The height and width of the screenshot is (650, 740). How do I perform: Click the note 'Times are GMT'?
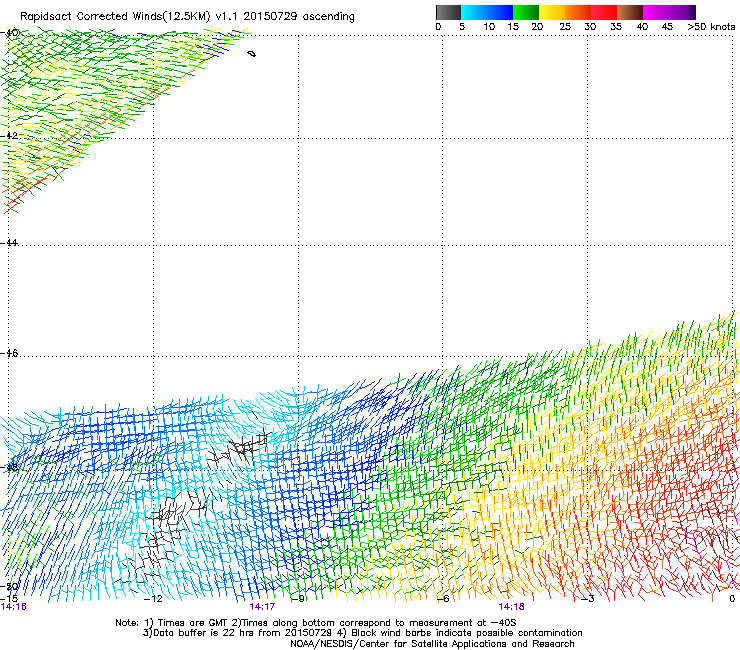pyautogui.click(x=192, y=623)
